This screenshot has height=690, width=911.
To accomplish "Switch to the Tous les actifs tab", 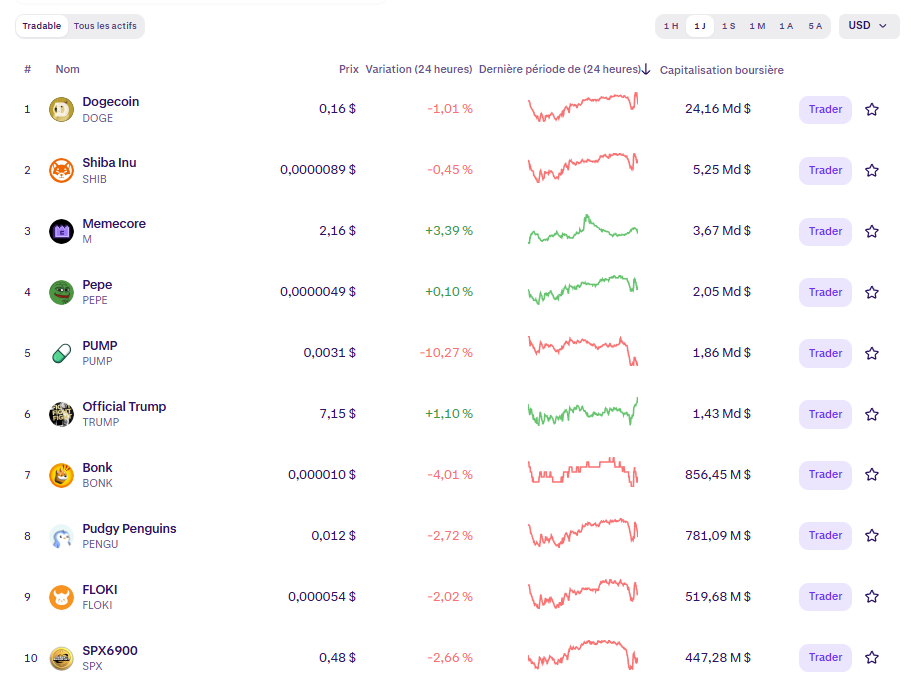I will pos(105,25).
